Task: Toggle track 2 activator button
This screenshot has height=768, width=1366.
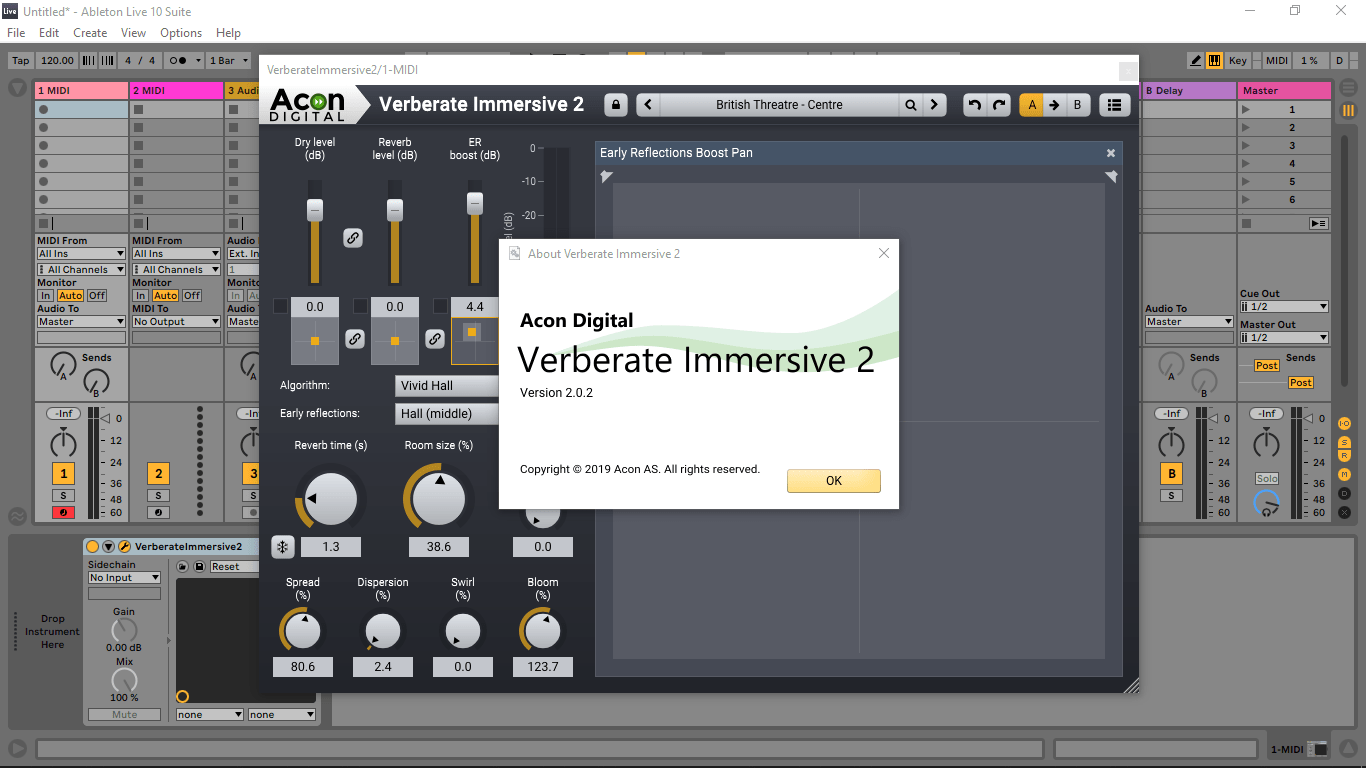Action: point(158,474)
